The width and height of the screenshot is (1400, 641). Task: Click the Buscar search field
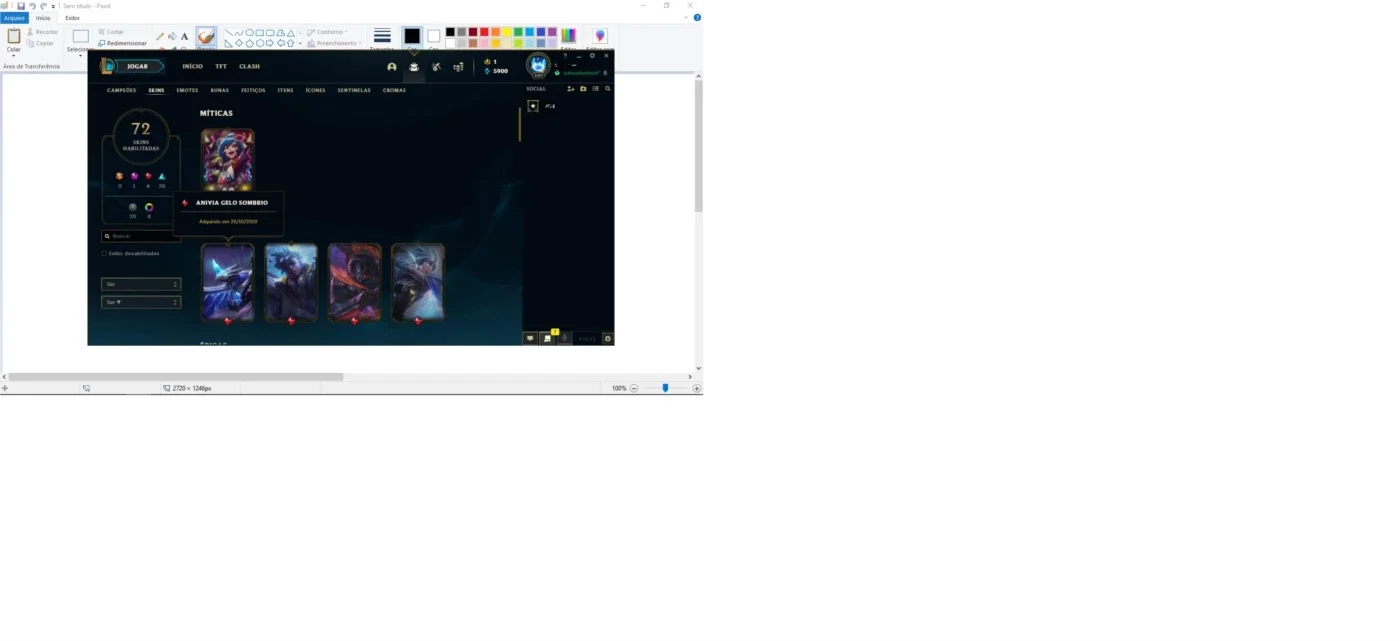click(141, 236)
